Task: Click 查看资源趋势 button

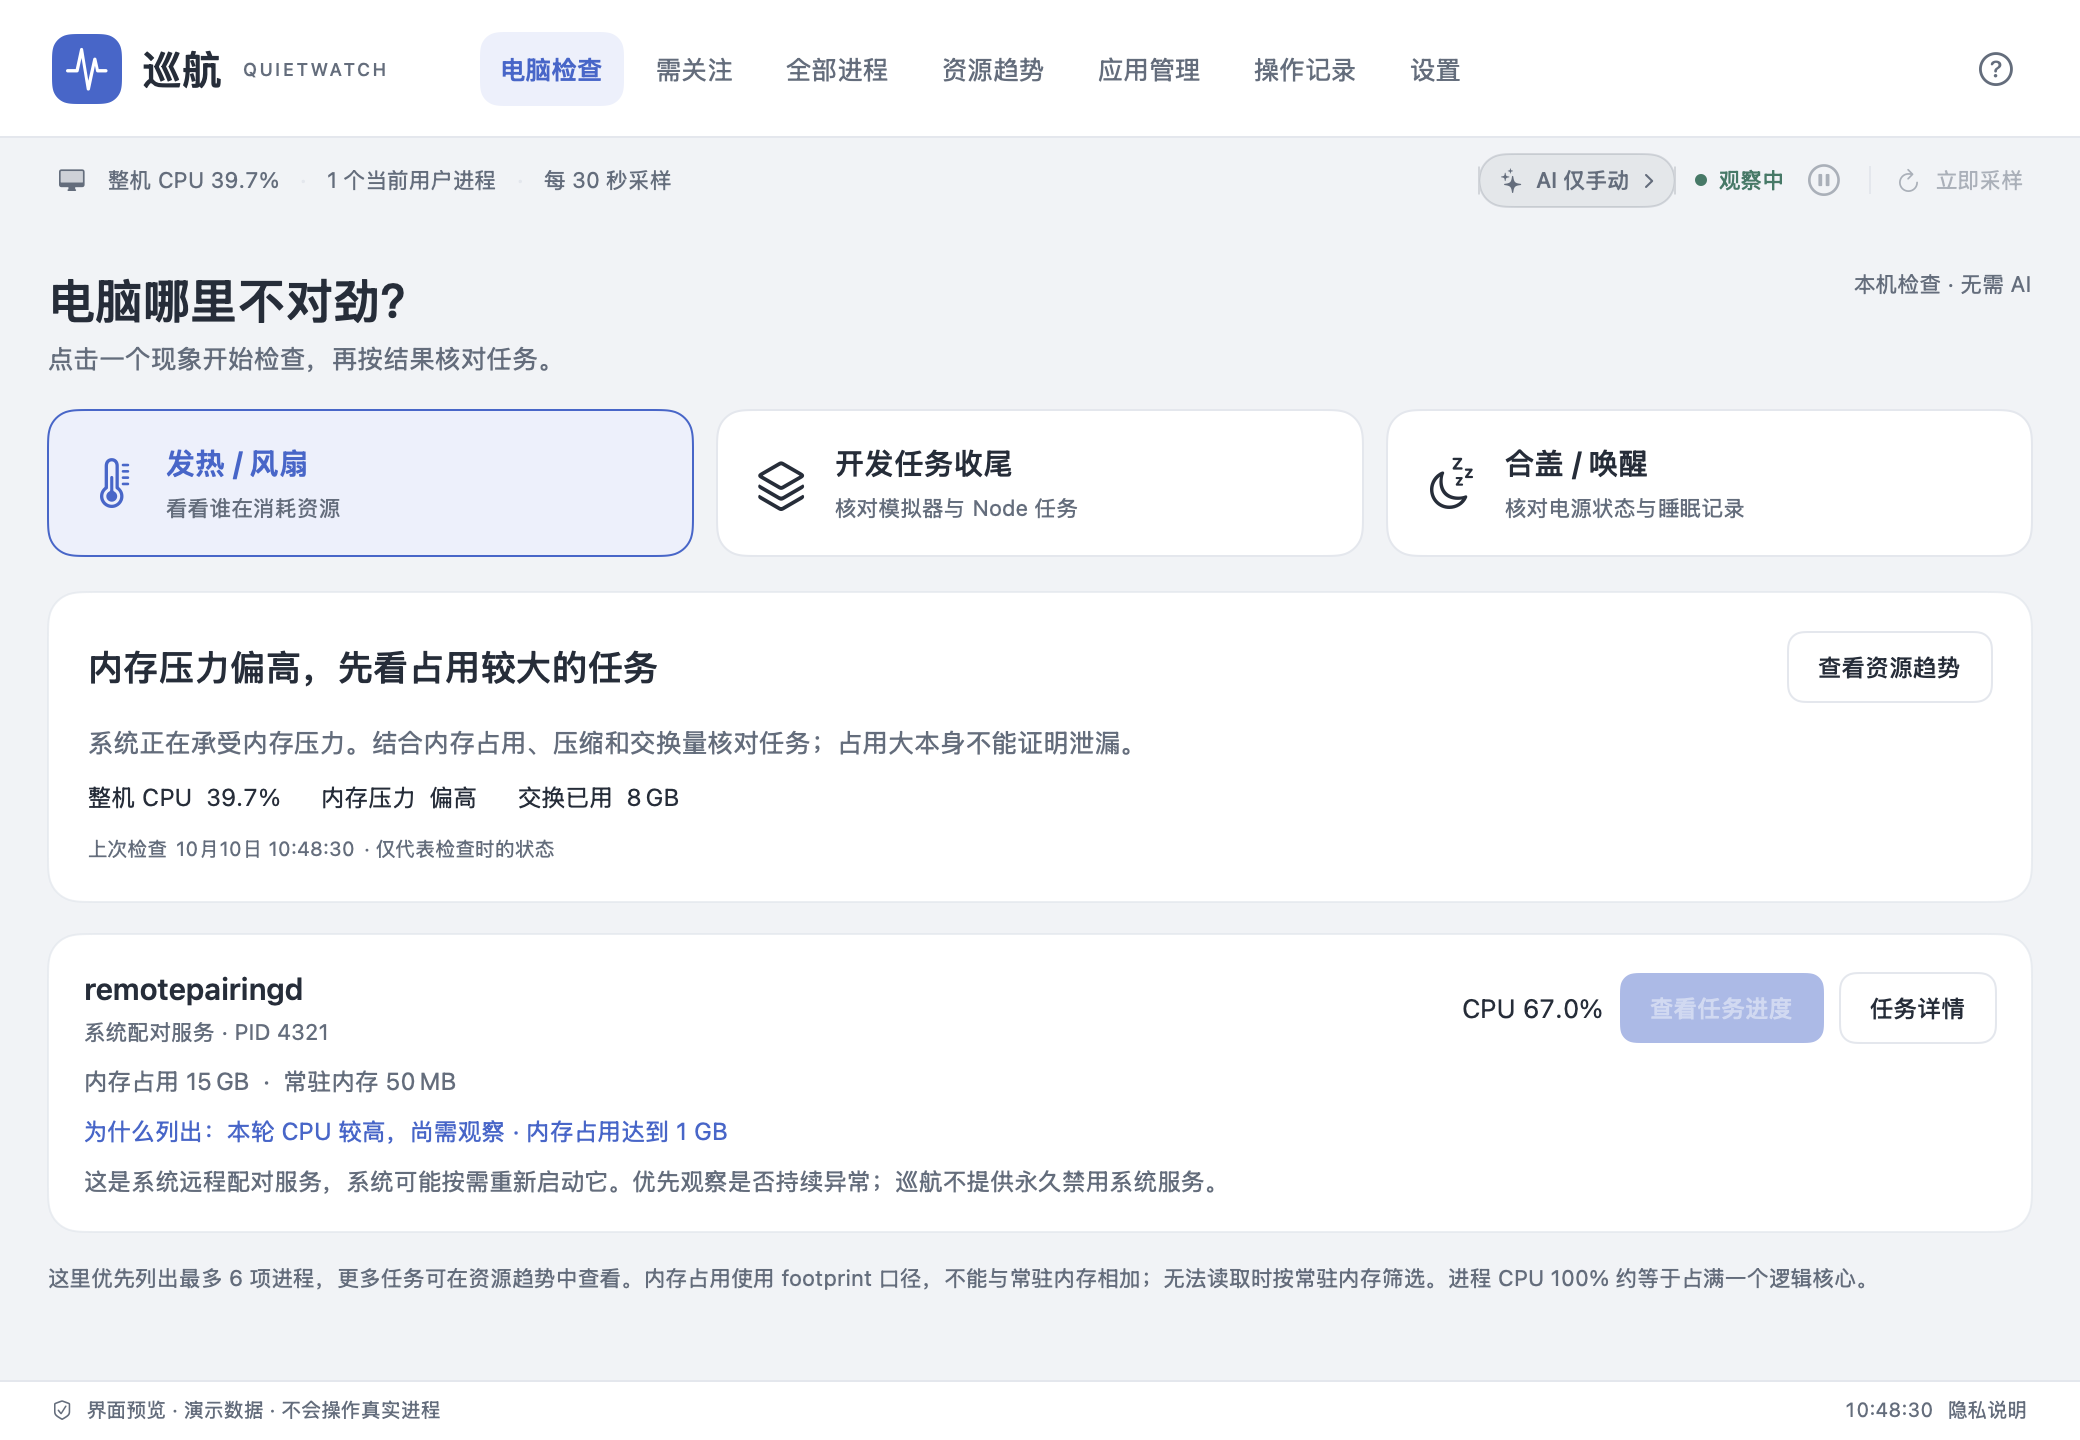Action: tap(1889, 667)
